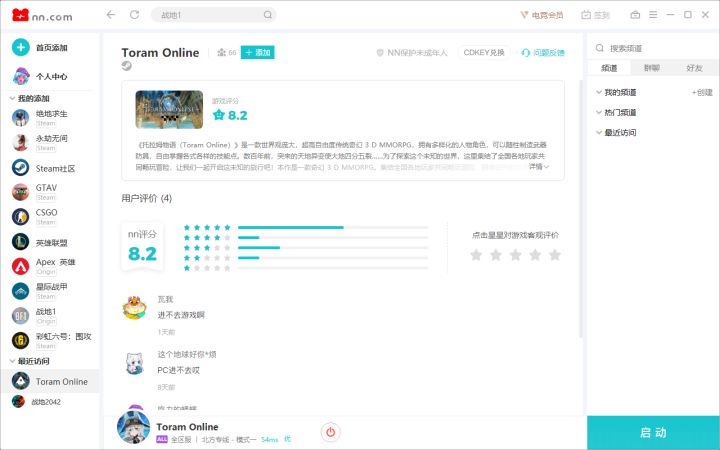Viewport: 720px width, 450px height.
Task: Open 个人中心 avatar
Action: (21, 76)
